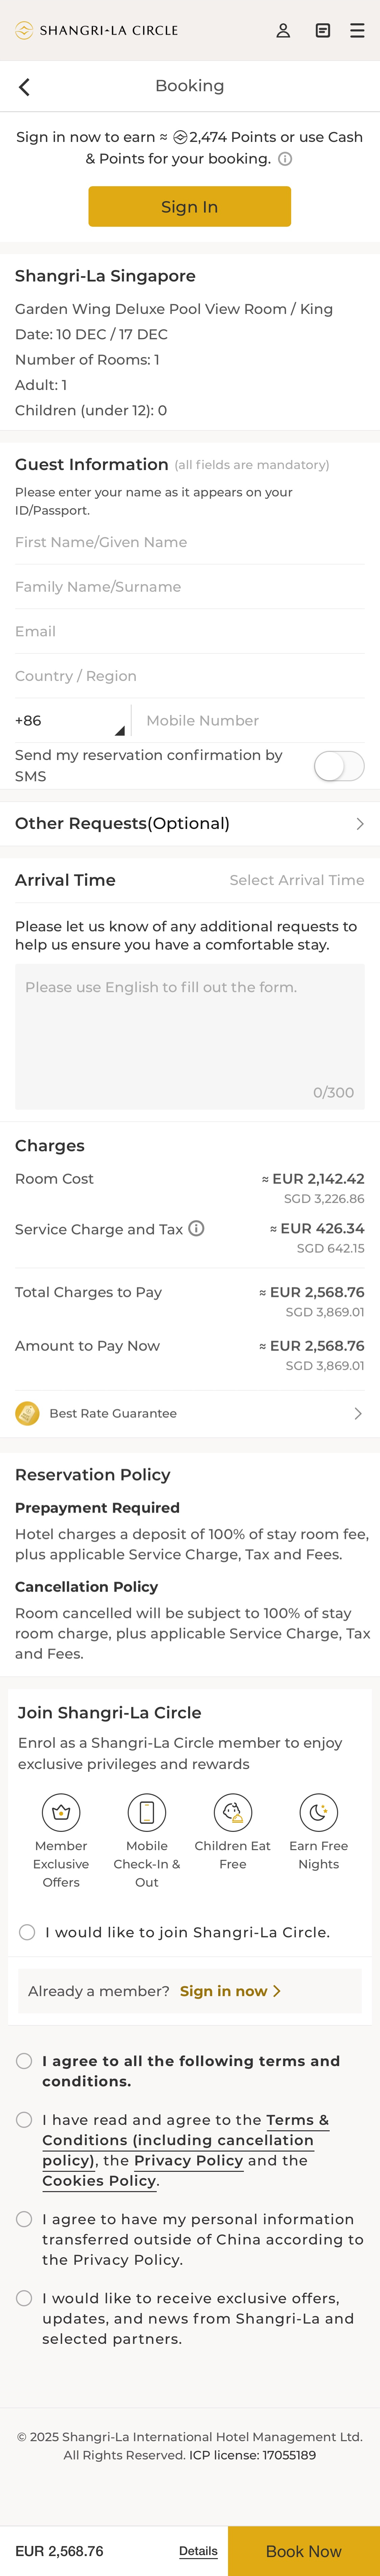Click the points info icon
This screenshot has width=380, height=2576.
point(285,159)
